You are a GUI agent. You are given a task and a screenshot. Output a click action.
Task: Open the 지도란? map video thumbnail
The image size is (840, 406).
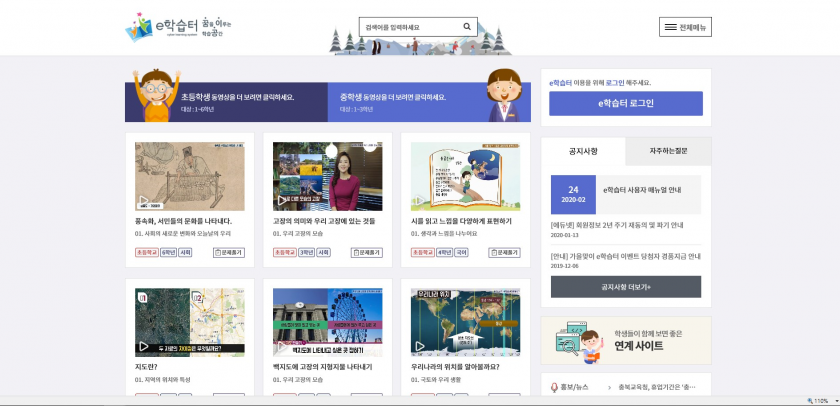(x=189, y=322)
